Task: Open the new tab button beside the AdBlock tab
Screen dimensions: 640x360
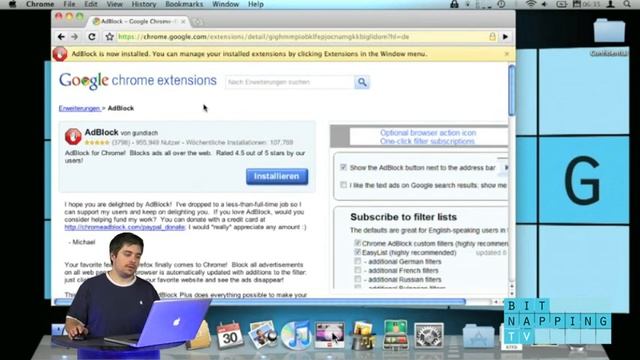Action: (x=198, y=22)
